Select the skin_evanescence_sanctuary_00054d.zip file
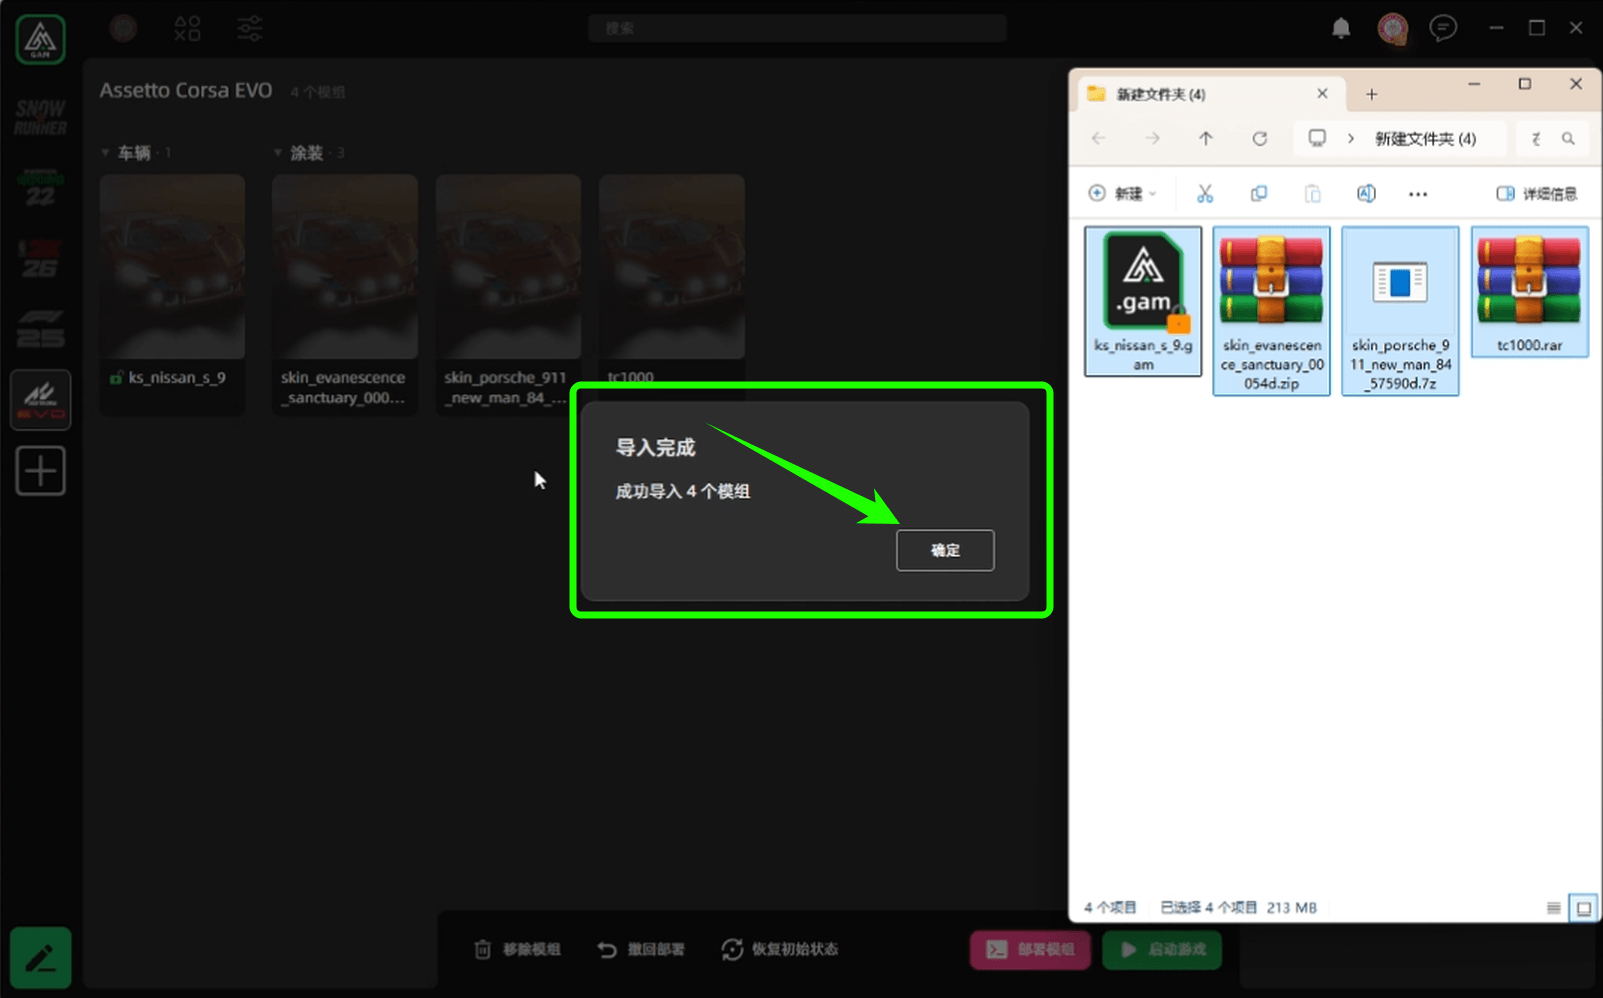This screenshot has height=998, width=1603. pos(1271,311)
